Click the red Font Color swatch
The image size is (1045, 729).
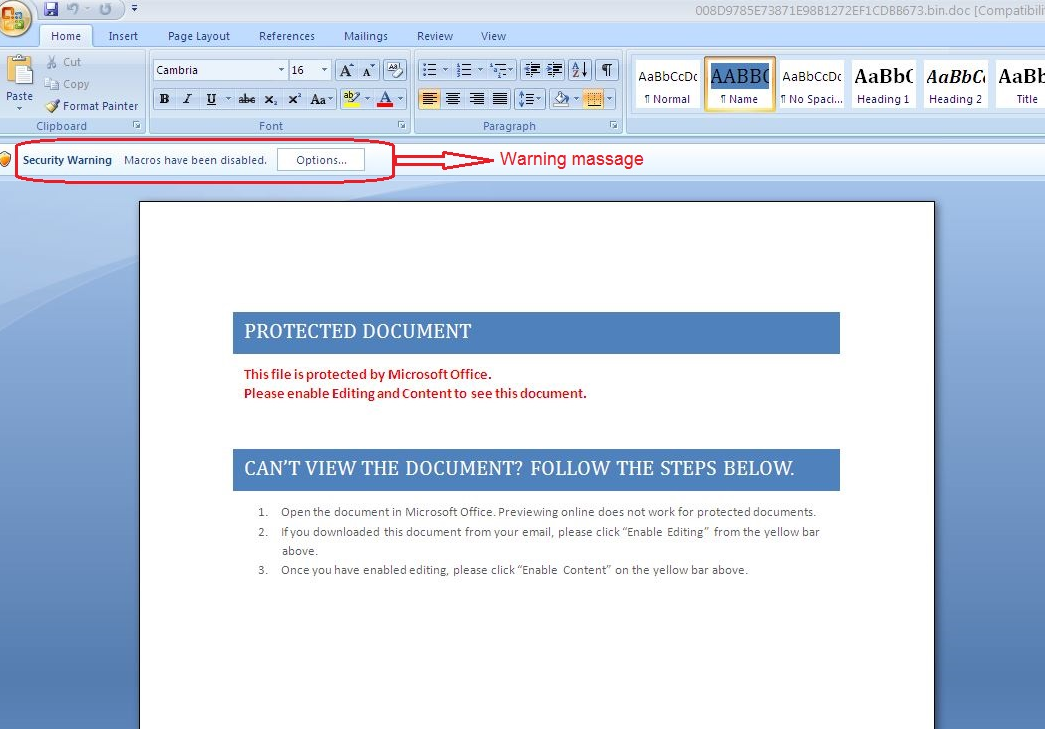tap(385, 99)
